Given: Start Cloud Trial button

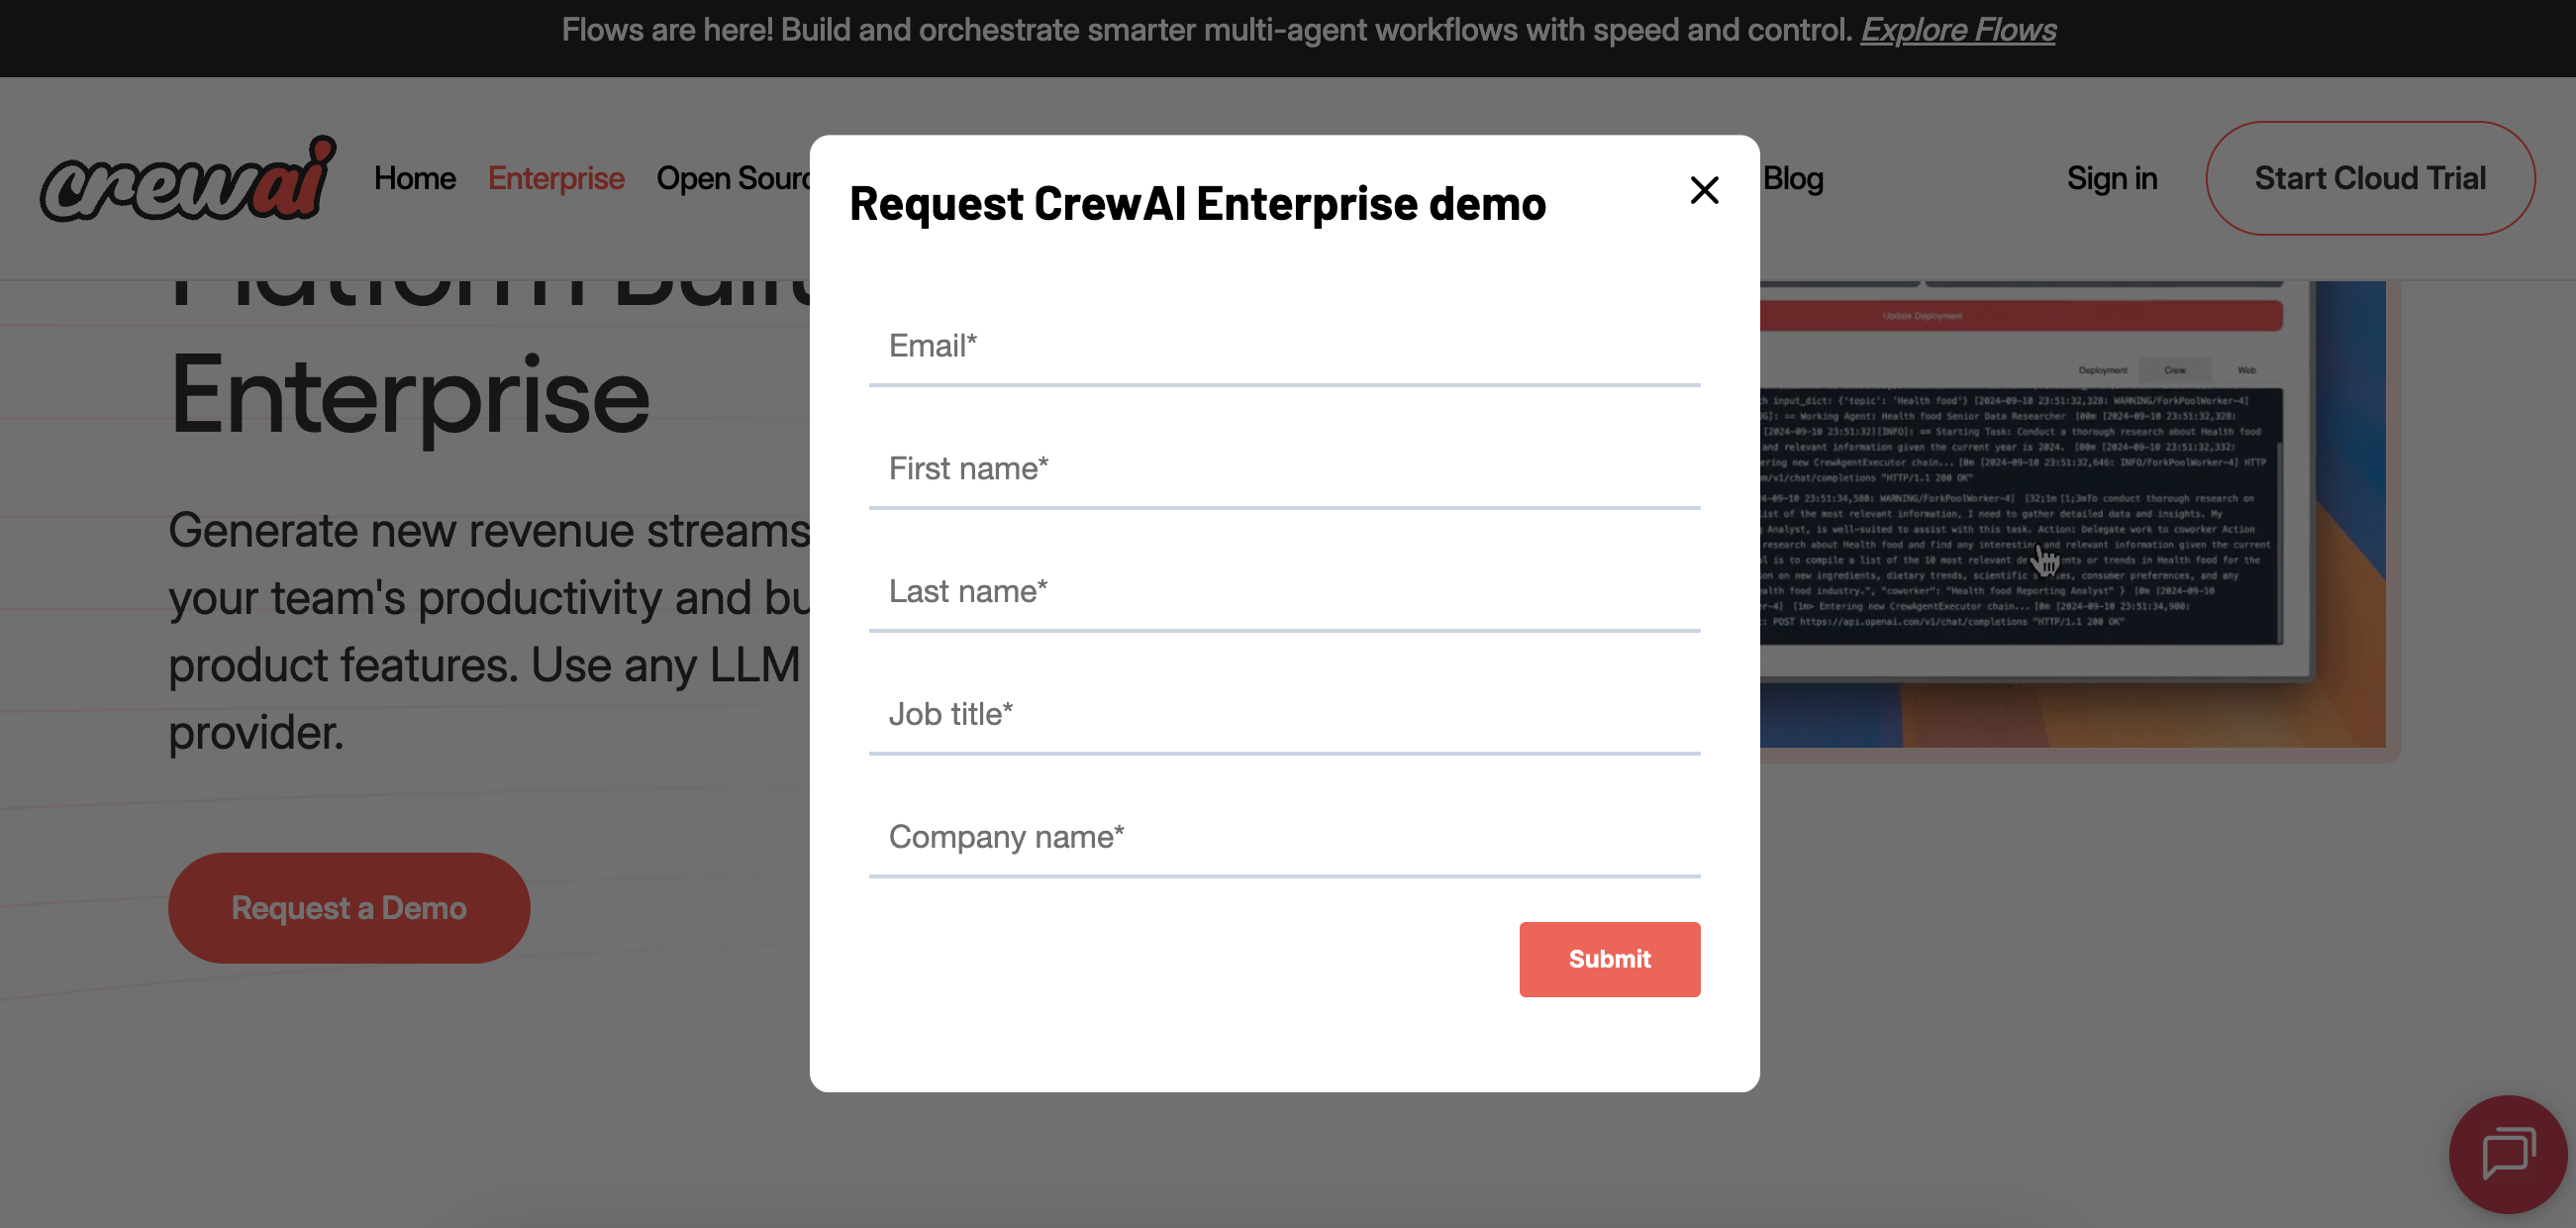Looking at the screenshot, I should click(2370, 178).
